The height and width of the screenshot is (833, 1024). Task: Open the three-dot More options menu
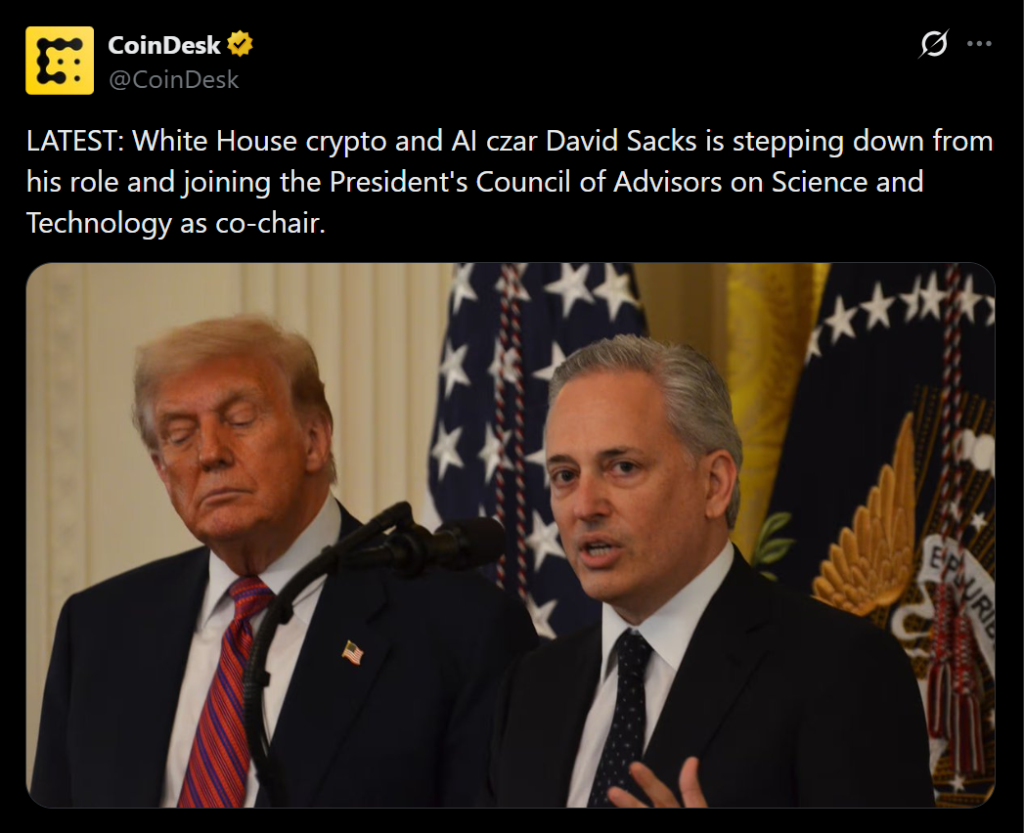tap(979, 44)
